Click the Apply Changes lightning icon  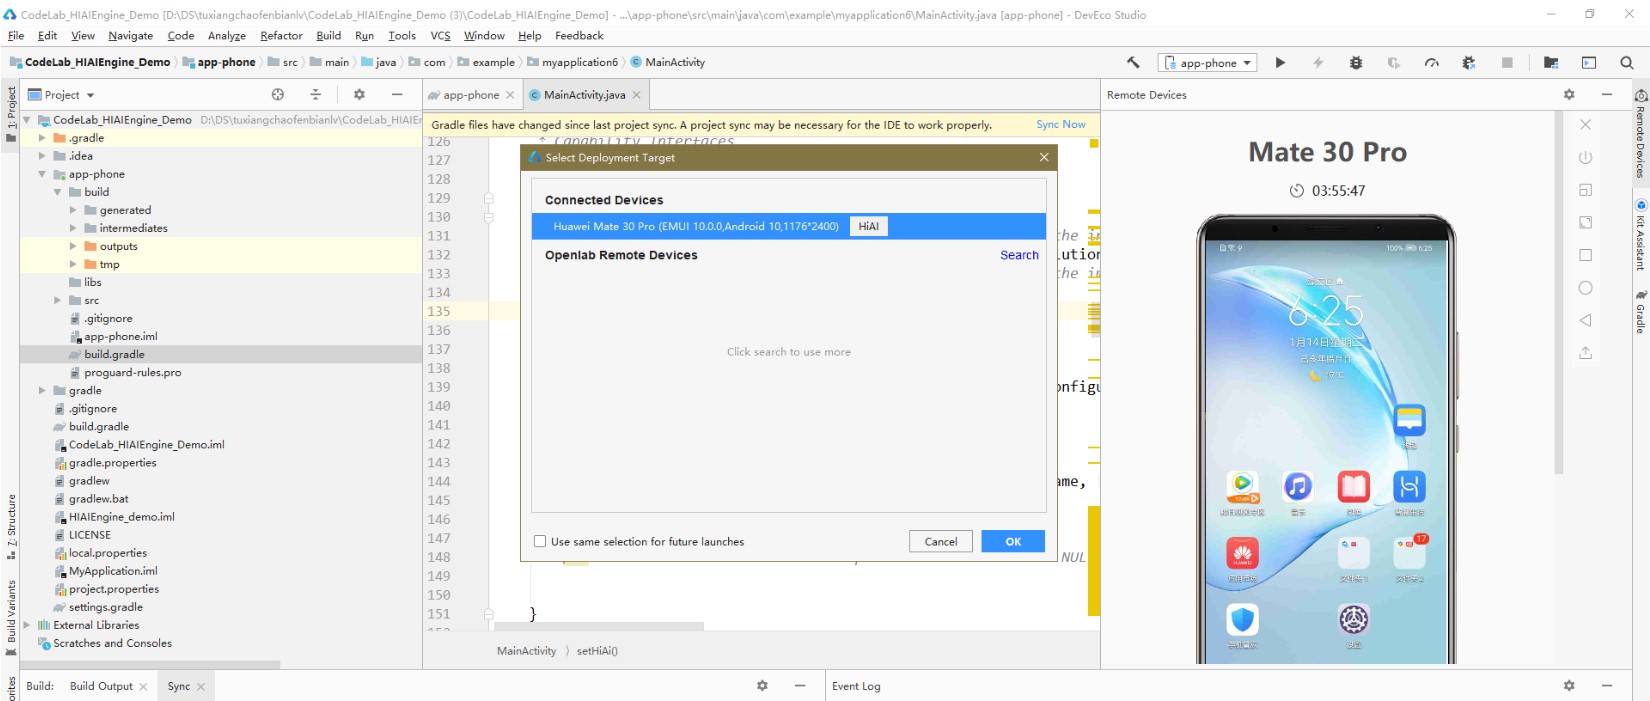pos(1318,62)
